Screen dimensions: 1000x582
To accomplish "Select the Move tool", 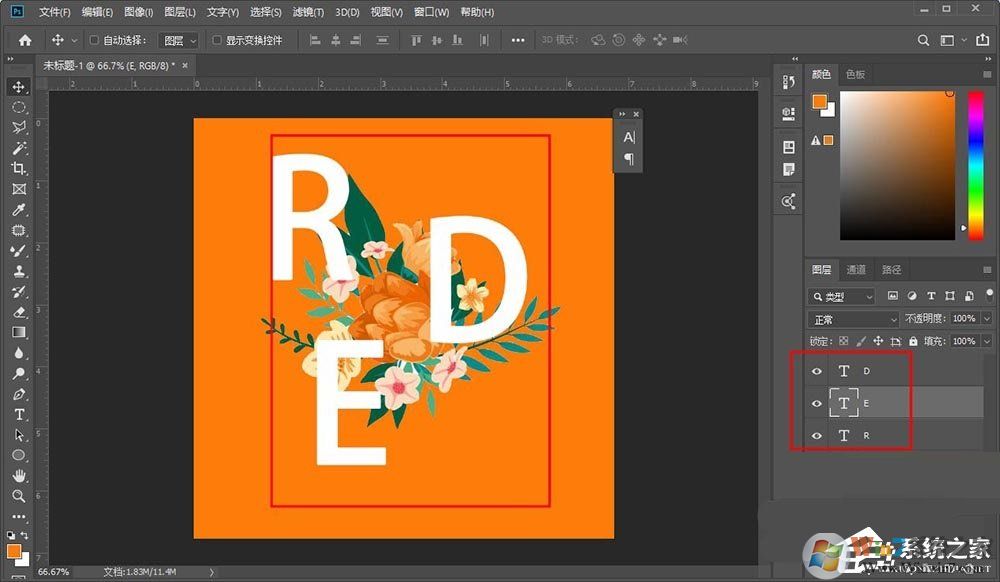I will click(x=18, y=87).
